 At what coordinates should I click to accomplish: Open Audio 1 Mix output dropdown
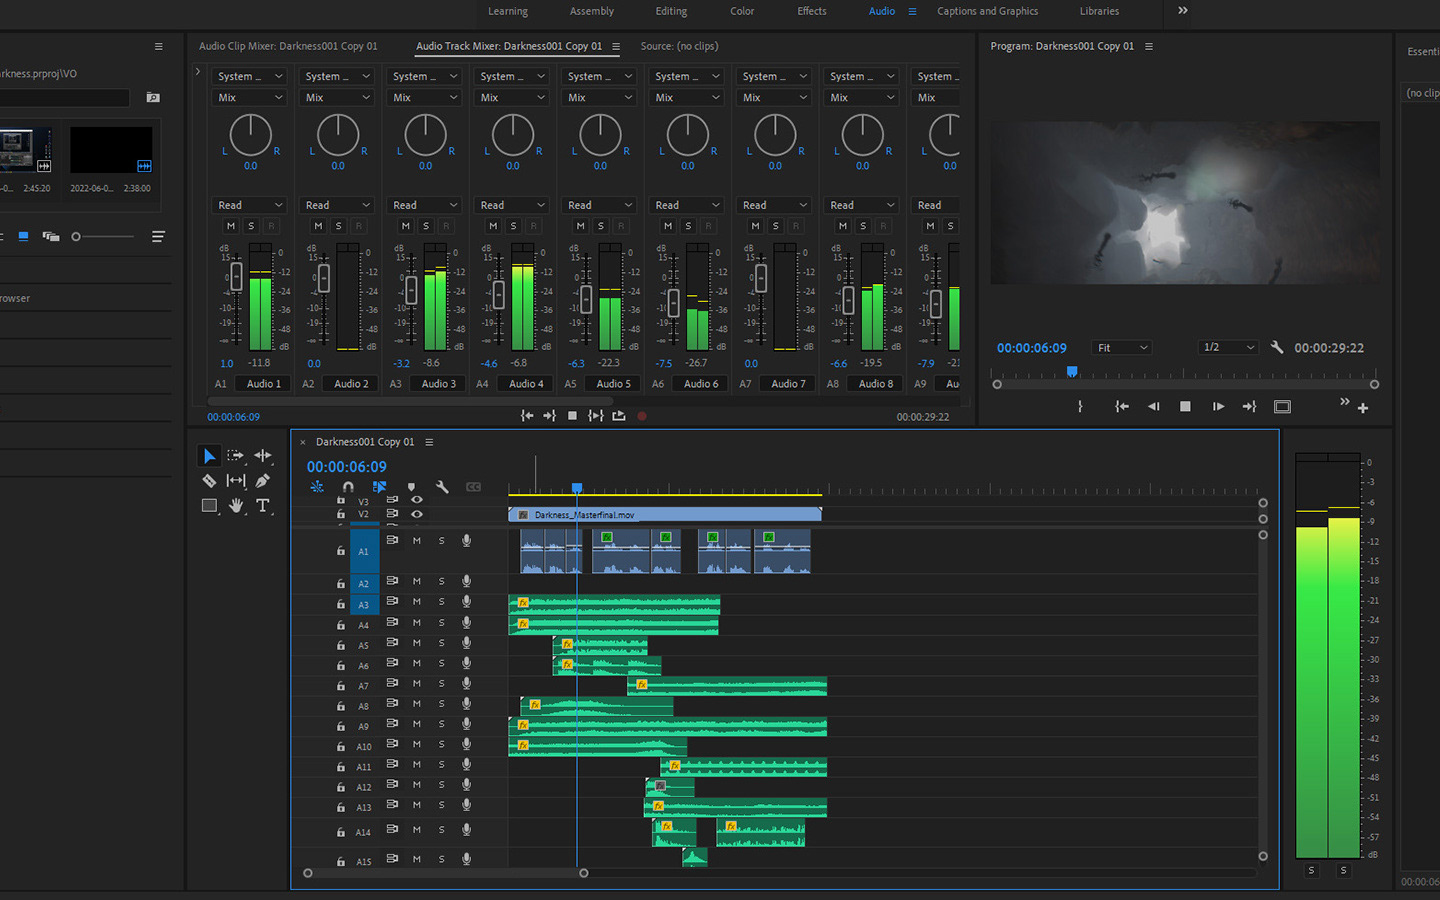[250, 97]
